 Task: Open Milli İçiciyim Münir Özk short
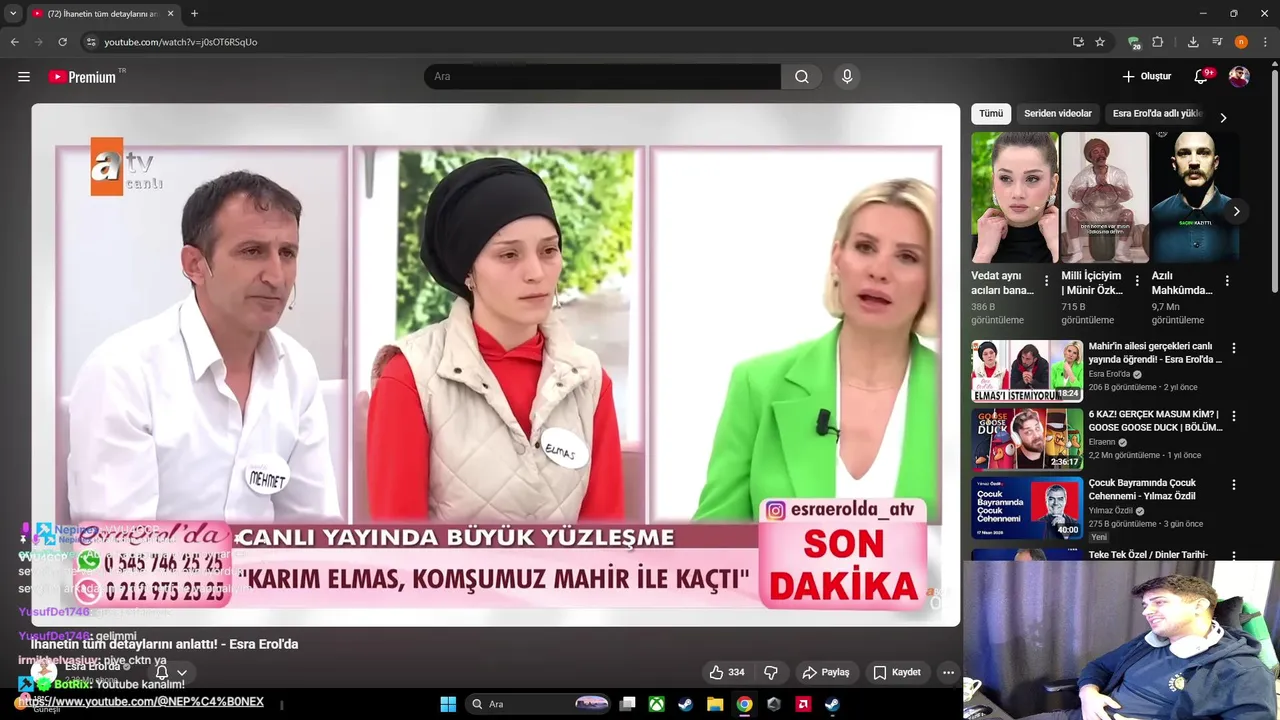1105,197
